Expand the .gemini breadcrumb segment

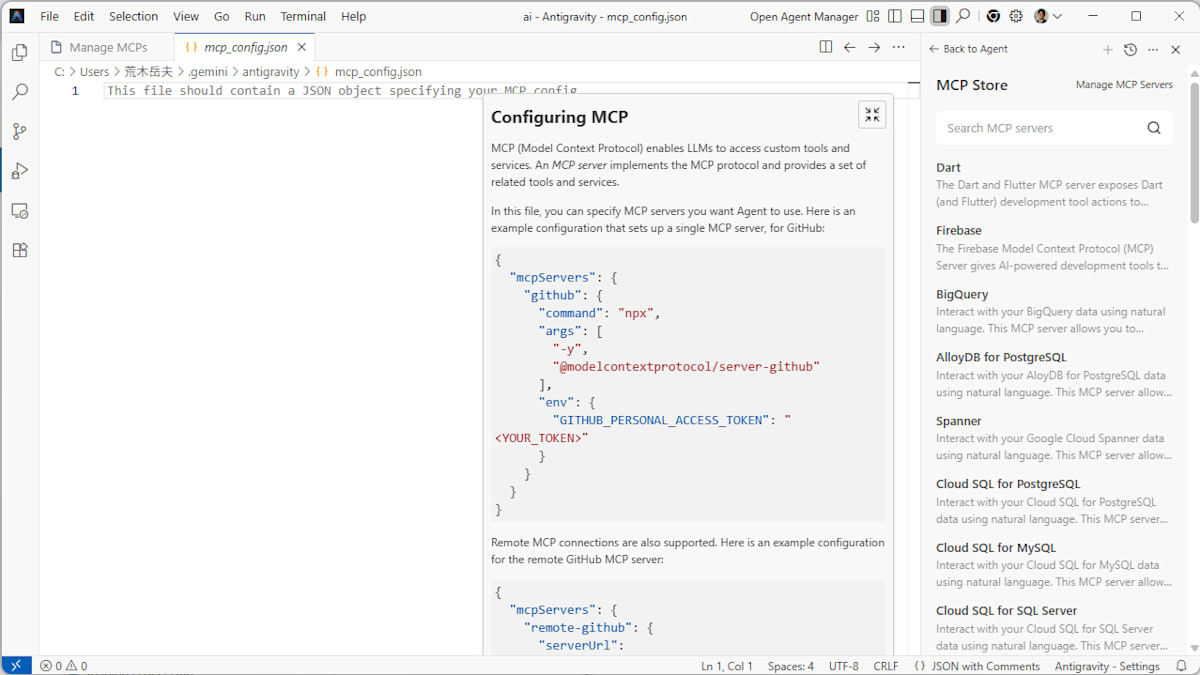click(208, 72)
